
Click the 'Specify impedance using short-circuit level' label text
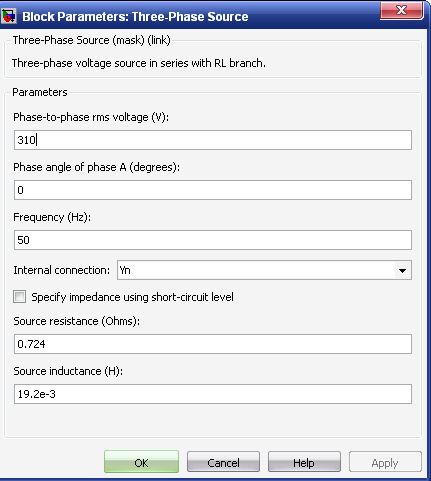point(132,297)
